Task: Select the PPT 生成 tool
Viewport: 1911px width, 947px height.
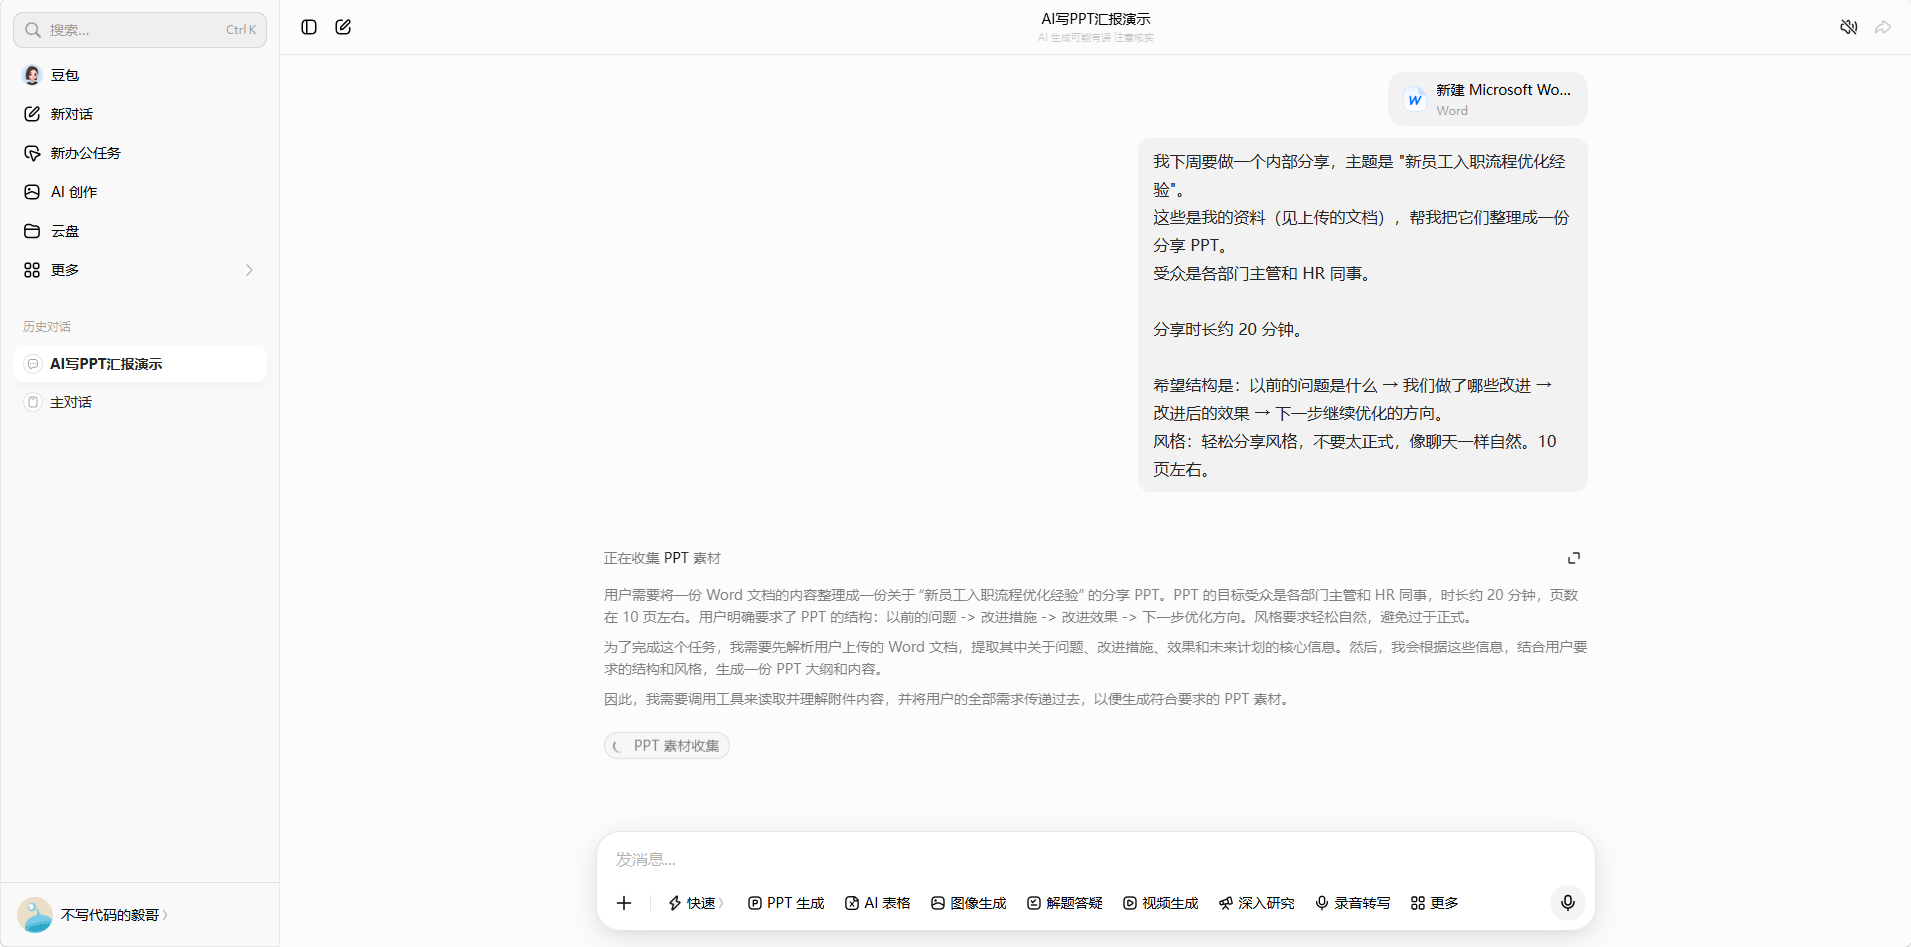Action: [x=786, y=903]
